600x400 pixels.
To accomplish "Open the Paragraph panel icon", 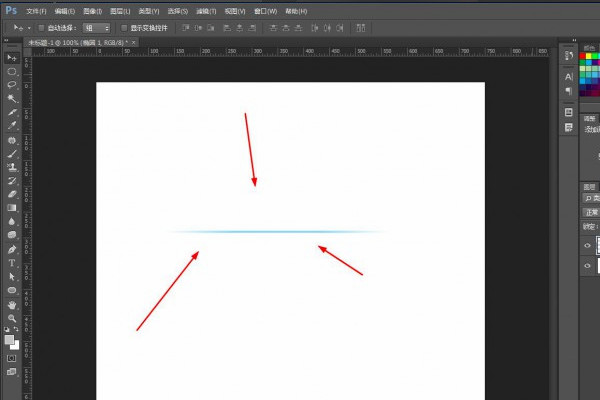I will (569, 91).
